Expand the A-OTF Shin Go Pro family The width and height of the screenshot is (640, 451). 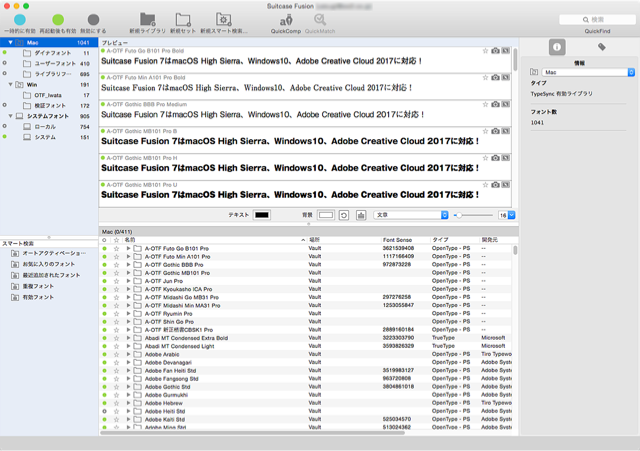[x=128, y=322]
